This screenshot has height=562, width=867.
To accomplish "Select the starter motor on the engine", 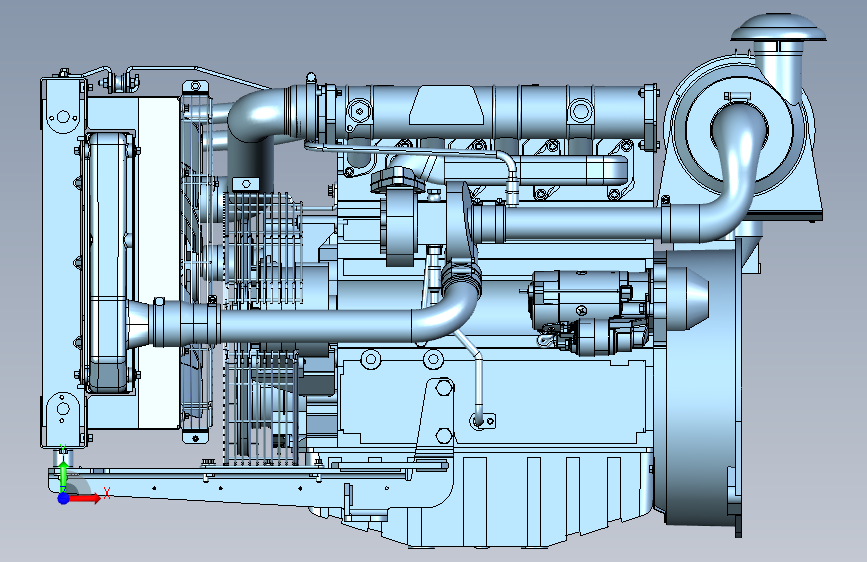I will pos(589,311).
